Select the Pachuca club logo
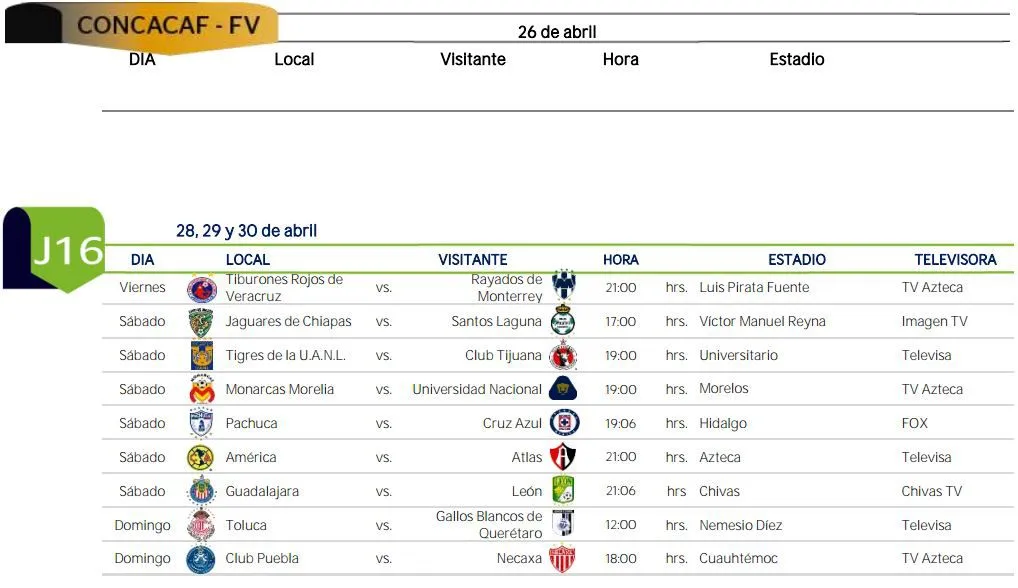The image size is (1018, 588). [202, 424]
